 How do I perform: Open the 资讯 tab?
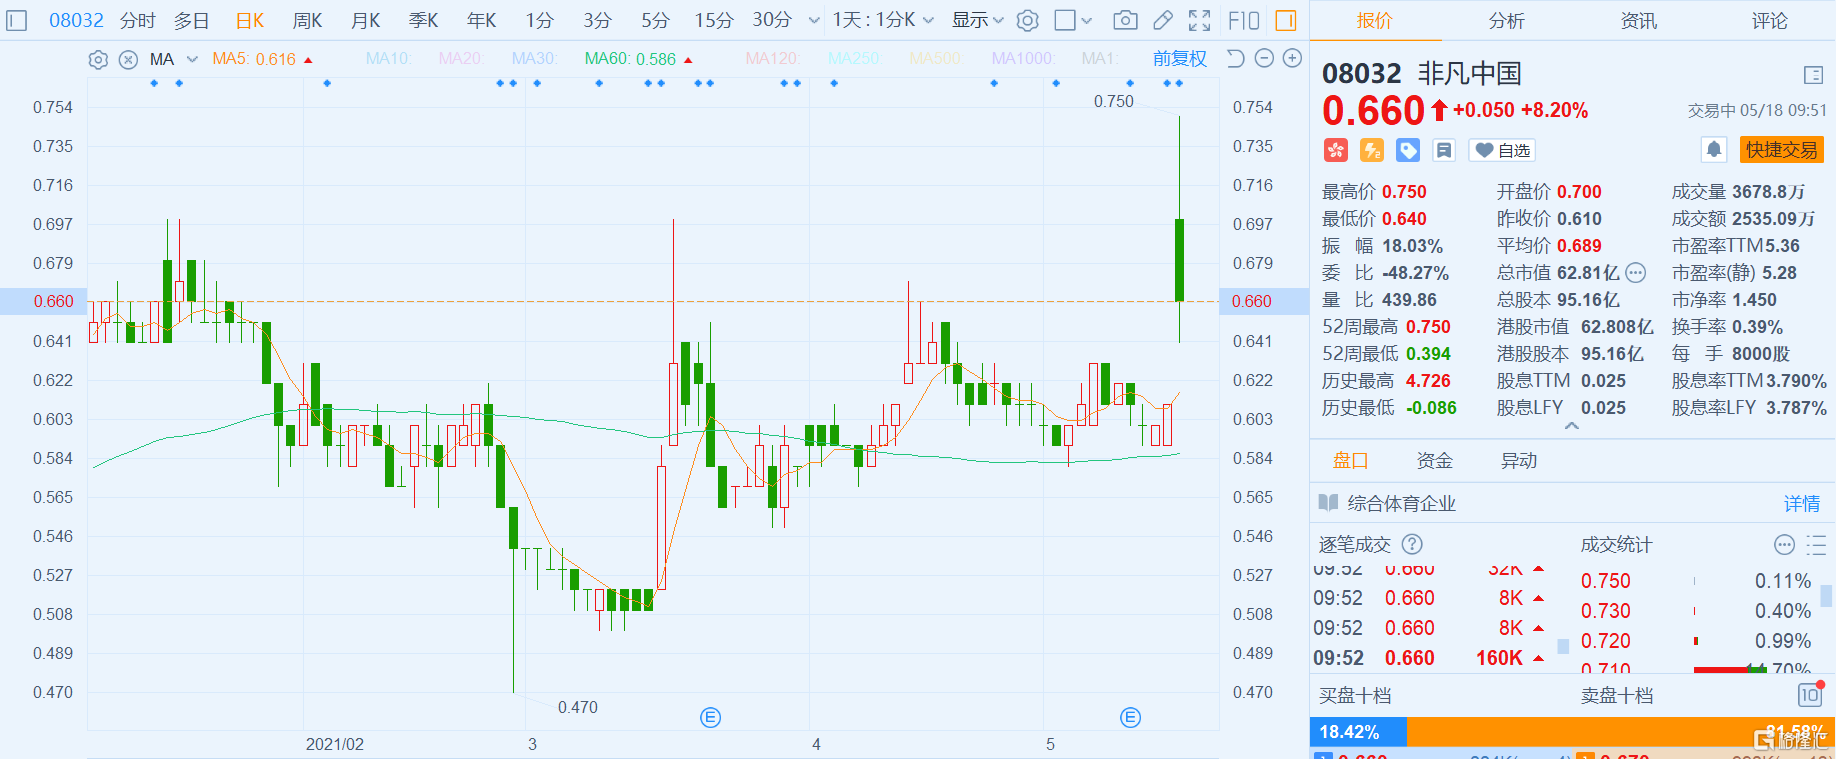(x=1638, y=20)
